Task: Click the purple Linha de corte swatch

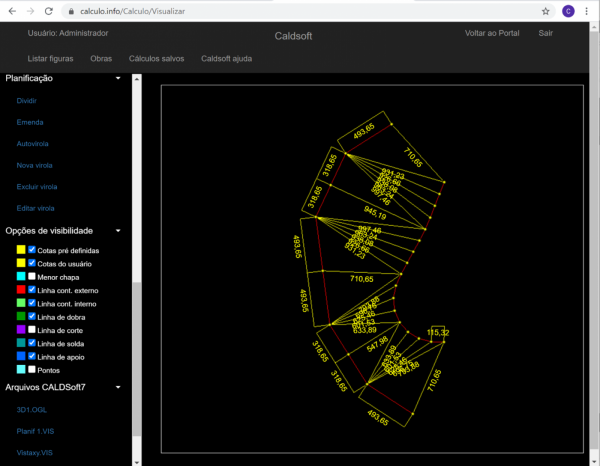Action: tap(20, 329)
